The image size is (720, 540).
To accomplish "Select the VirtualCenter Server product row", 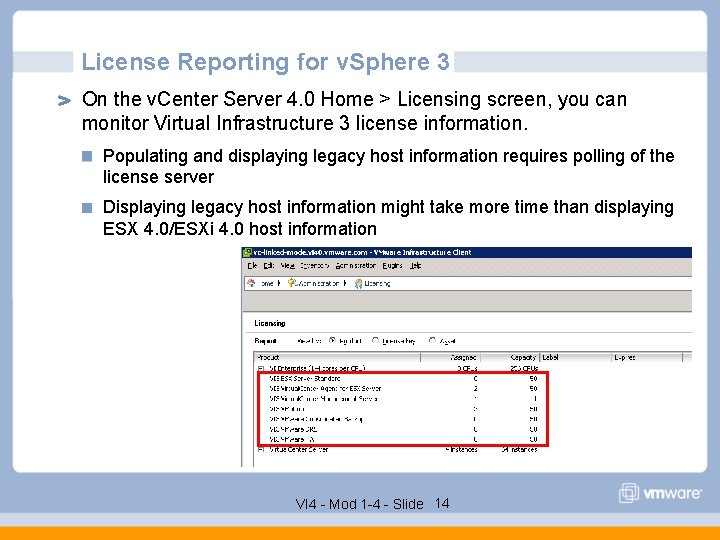I will (399, 450).
